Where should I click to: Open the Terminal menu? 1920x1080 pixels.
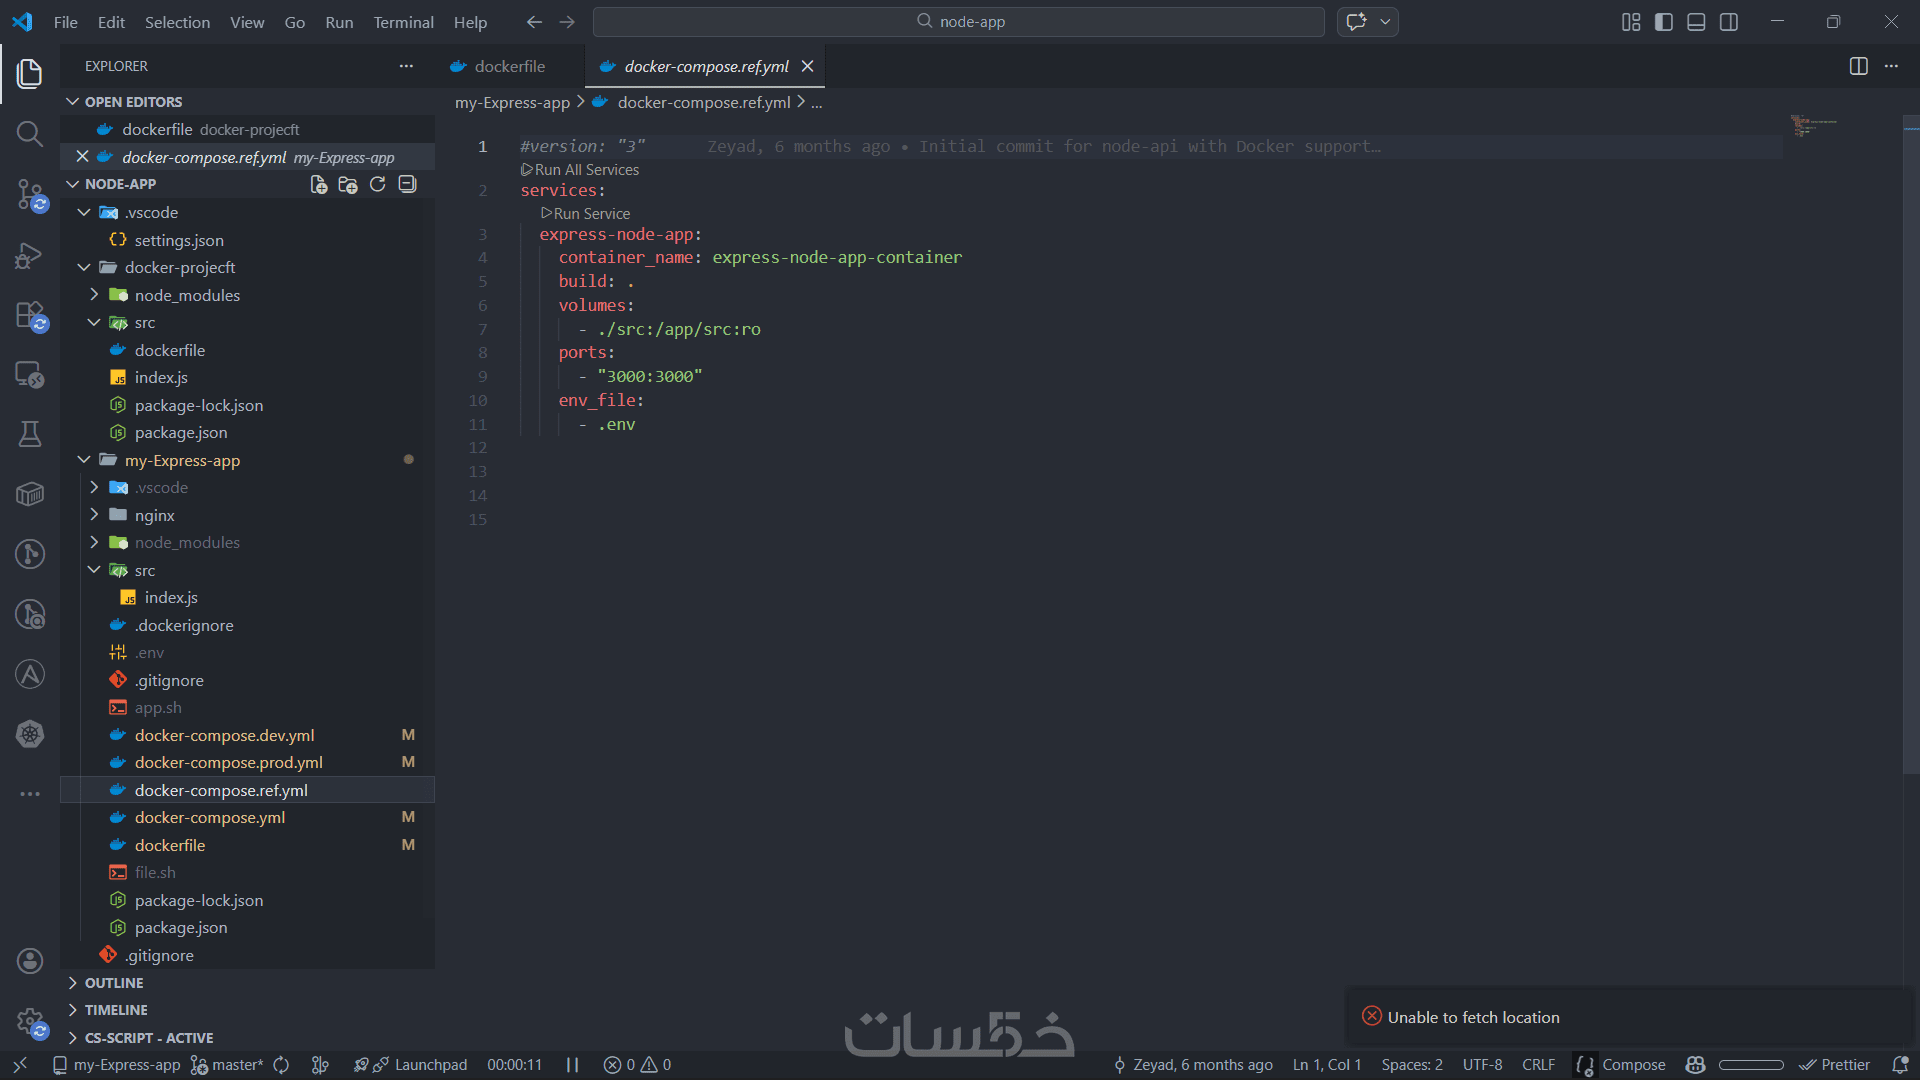(403, 22)
